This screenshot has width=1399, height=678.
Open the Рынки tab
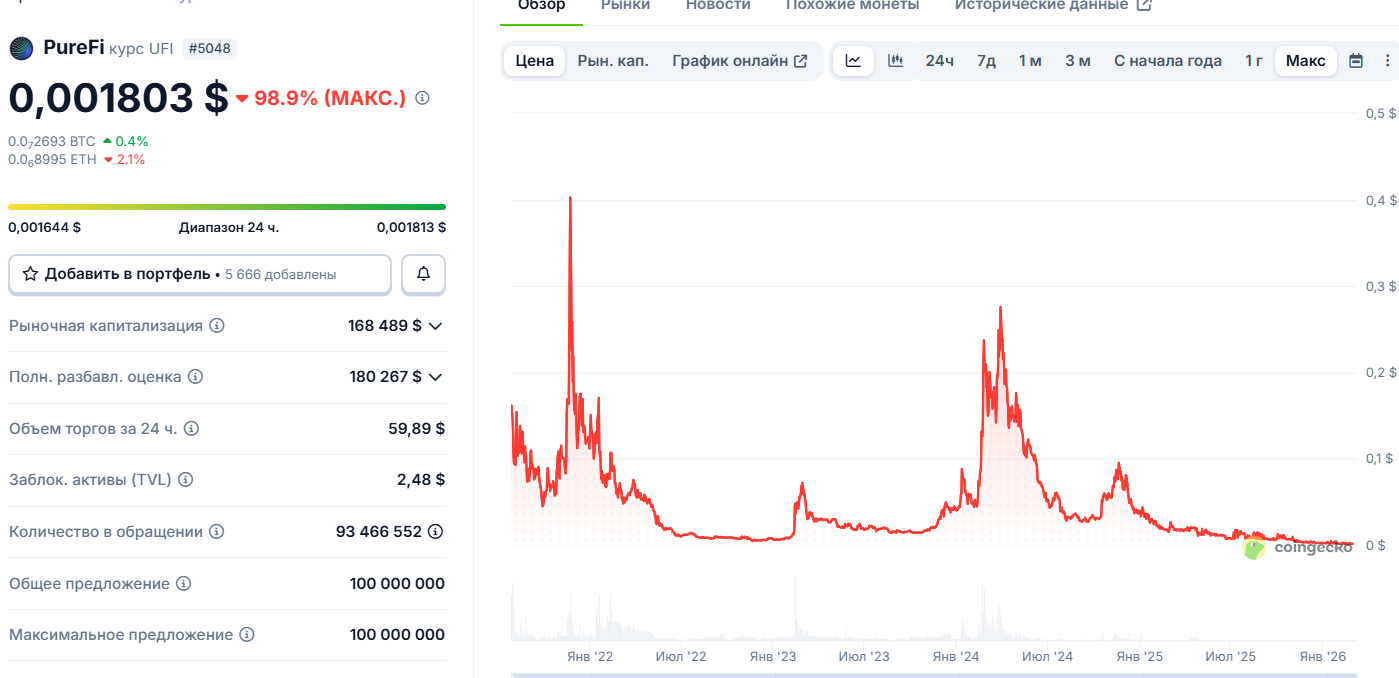(626, 6)
